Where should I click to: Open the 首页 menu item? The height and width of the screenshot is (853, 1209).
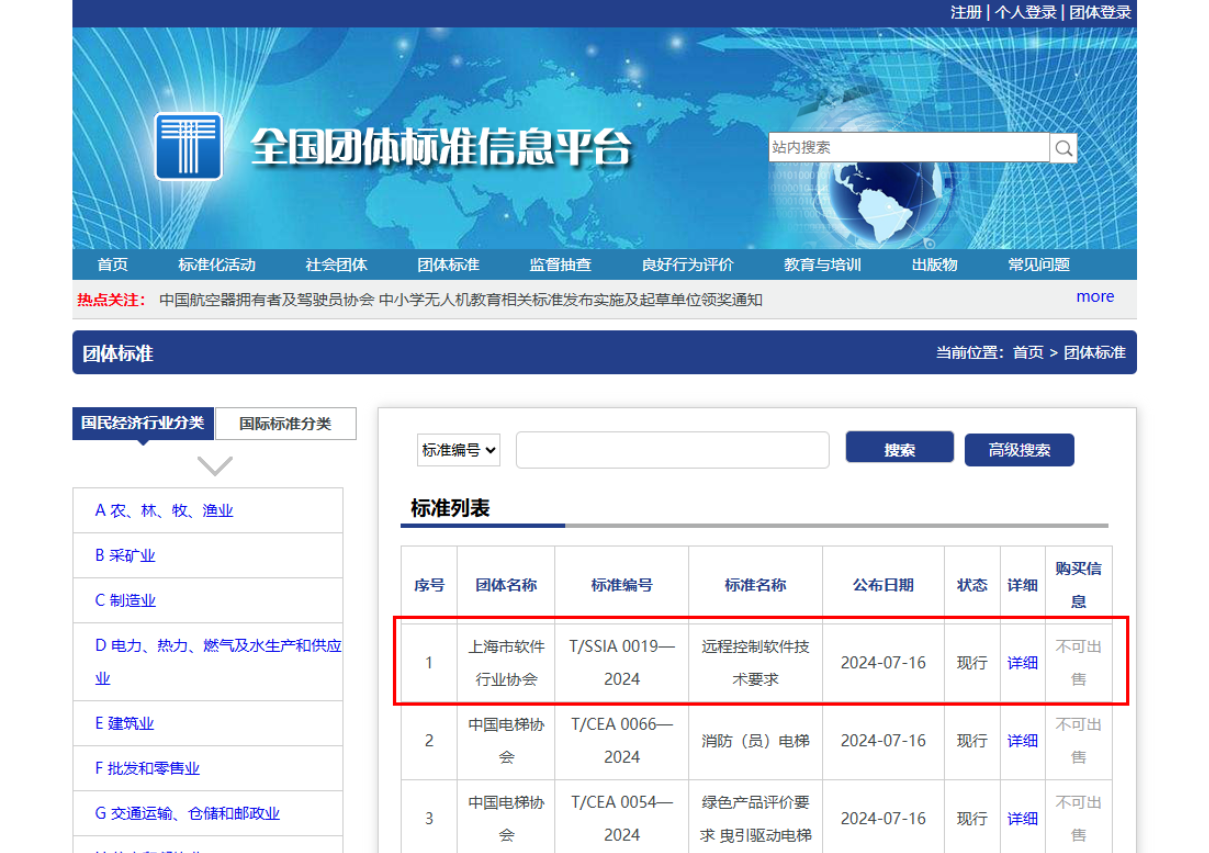pyautogui.click(x=110, y=264)
